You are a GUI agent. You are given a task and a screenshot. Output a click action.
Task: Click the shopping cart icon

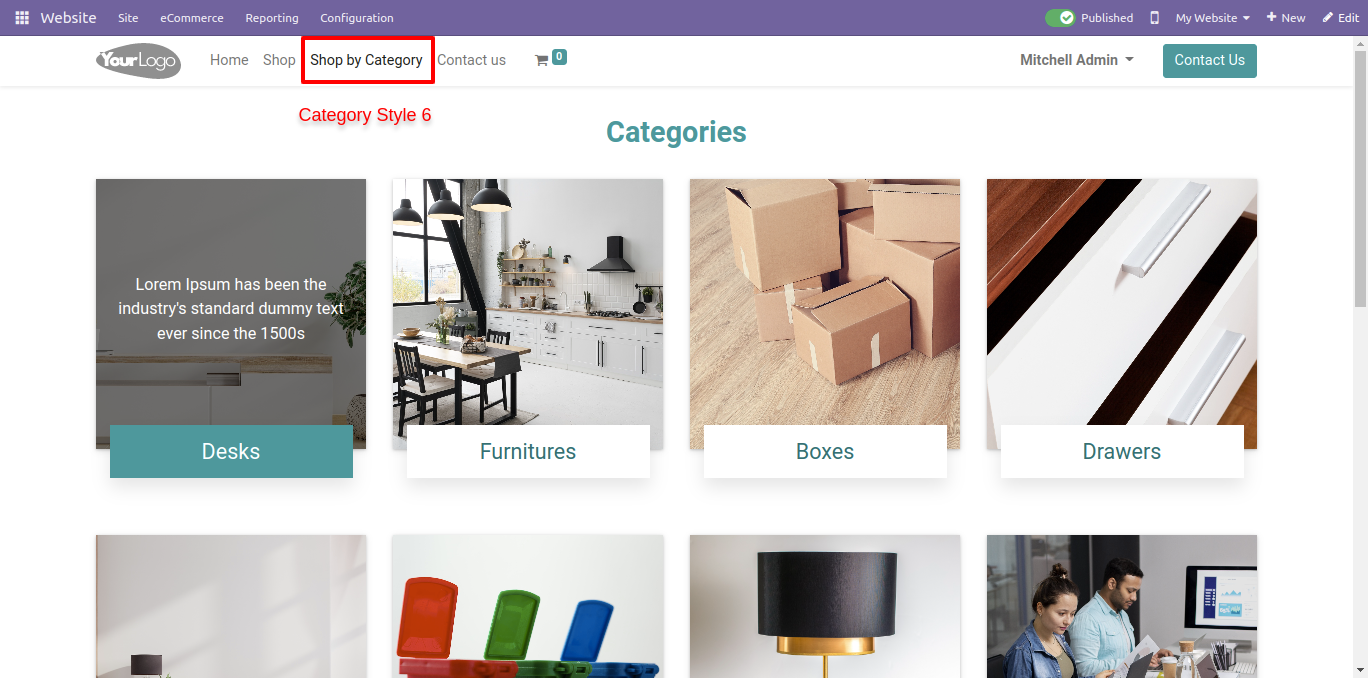tap(541, 61)
